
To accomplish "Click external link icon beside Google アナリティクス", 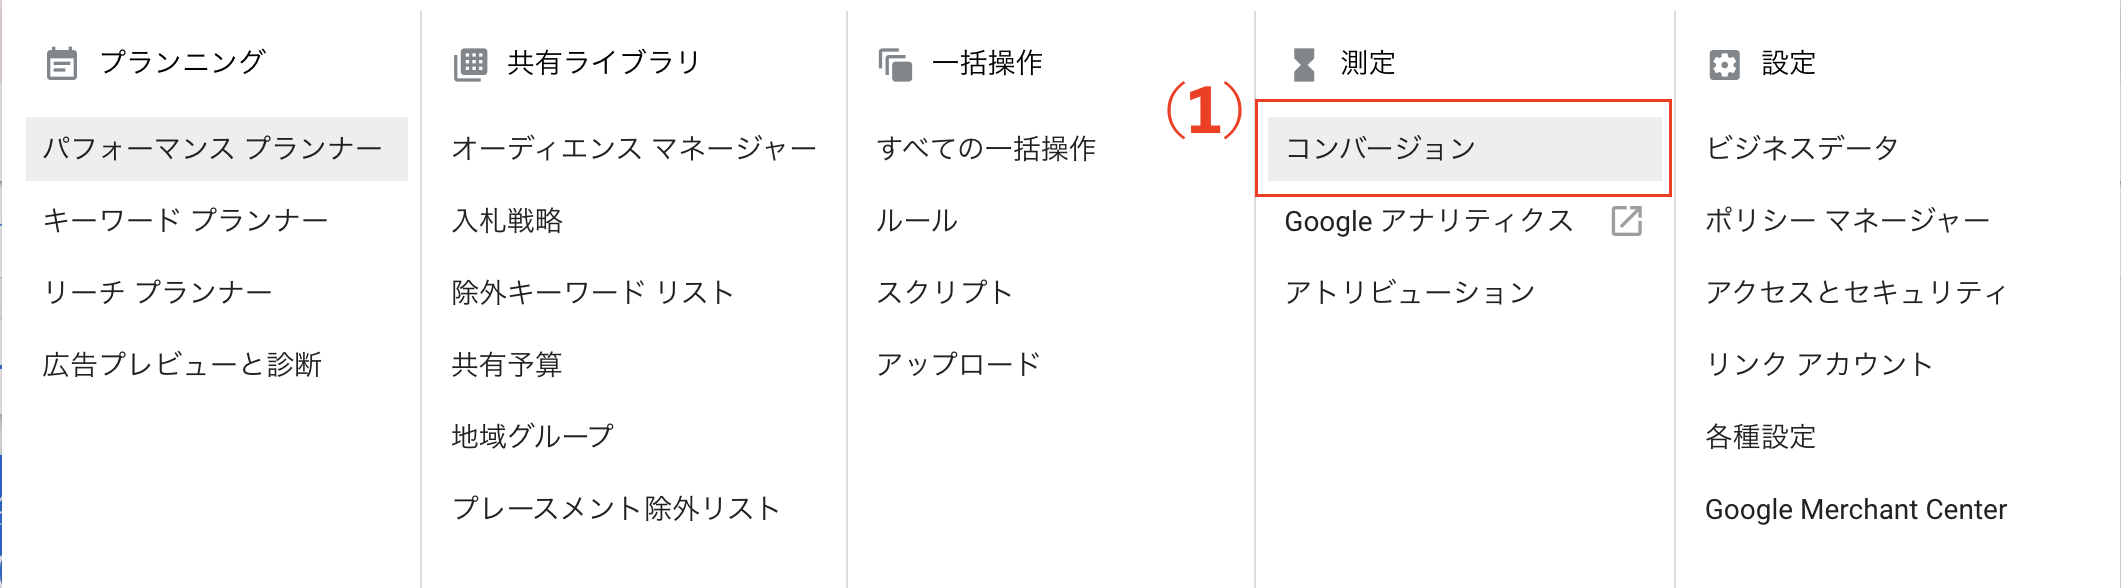I will [x=1627, y=221].
